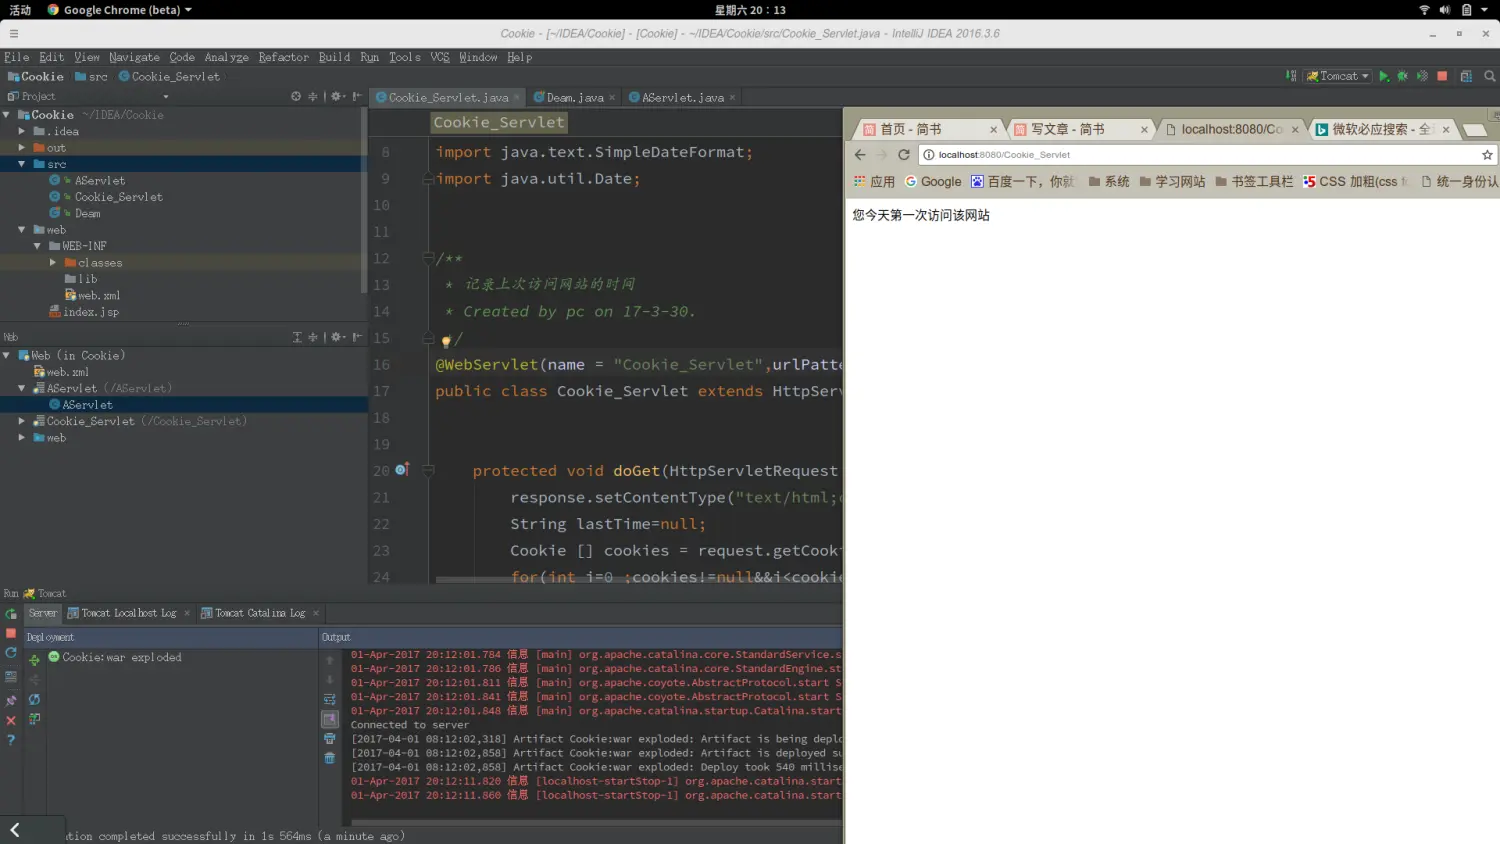Reload the localhost page in Chrome
The height and width of the screenshot is (844, 1500).
click(904, 155)
